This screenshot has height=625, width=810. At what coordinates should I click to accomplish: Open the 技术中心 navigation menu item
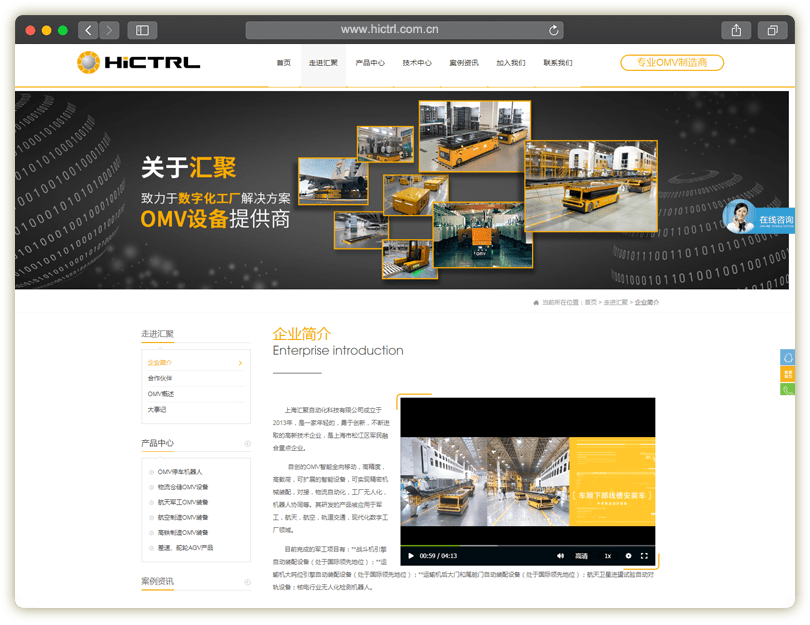pyautogui.click(x=417, y=63)
